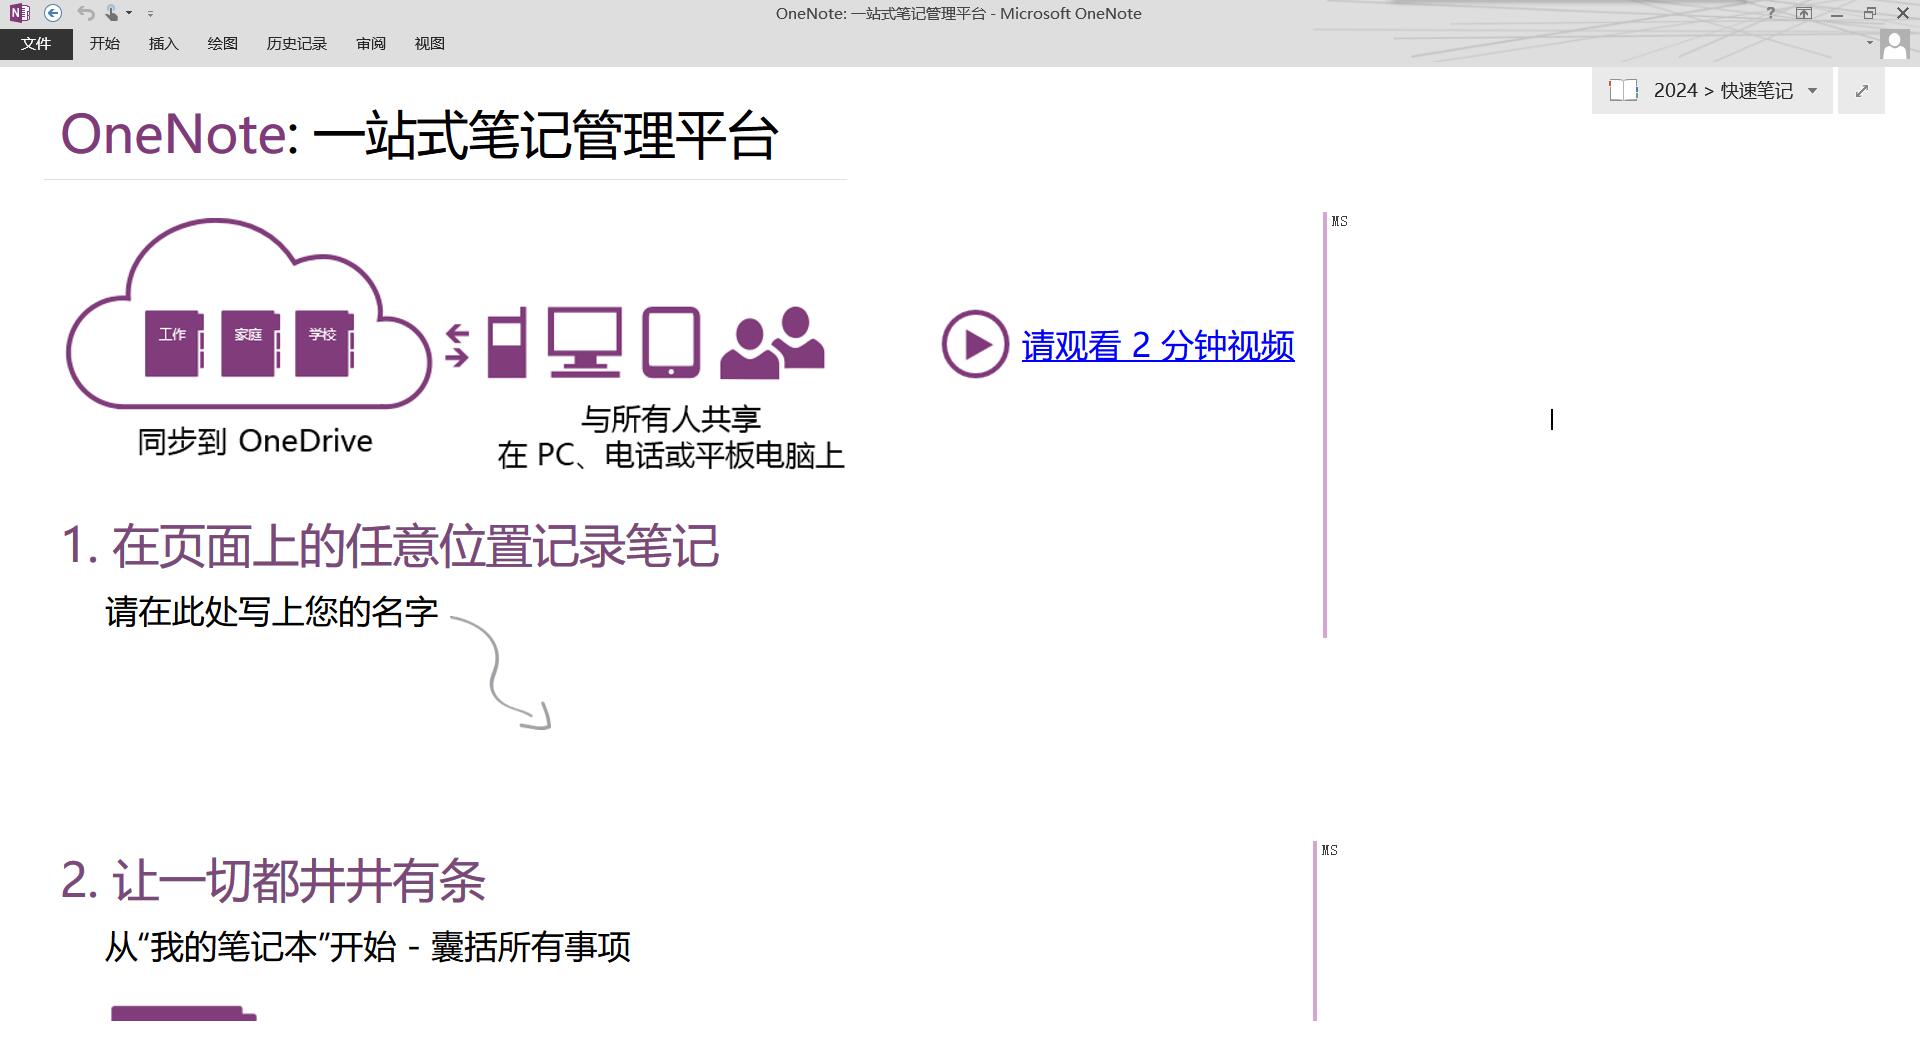The width and height of the screenshot is (1920, 1042).
Task: Click the OneNote application logo icon
Action: (x=19, y=13)
